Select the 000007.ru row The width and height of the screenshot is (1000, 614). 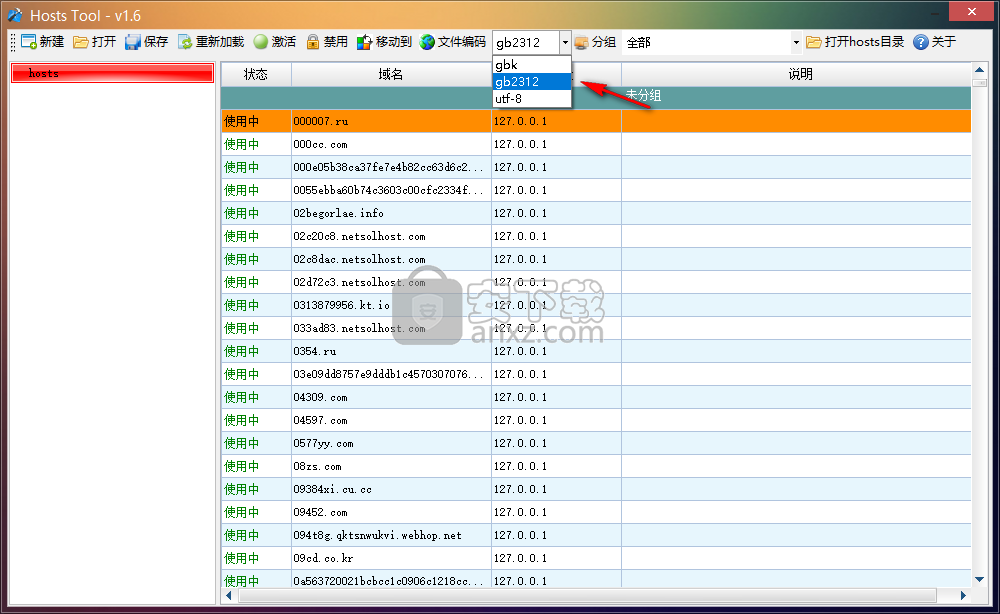[596, 121]
